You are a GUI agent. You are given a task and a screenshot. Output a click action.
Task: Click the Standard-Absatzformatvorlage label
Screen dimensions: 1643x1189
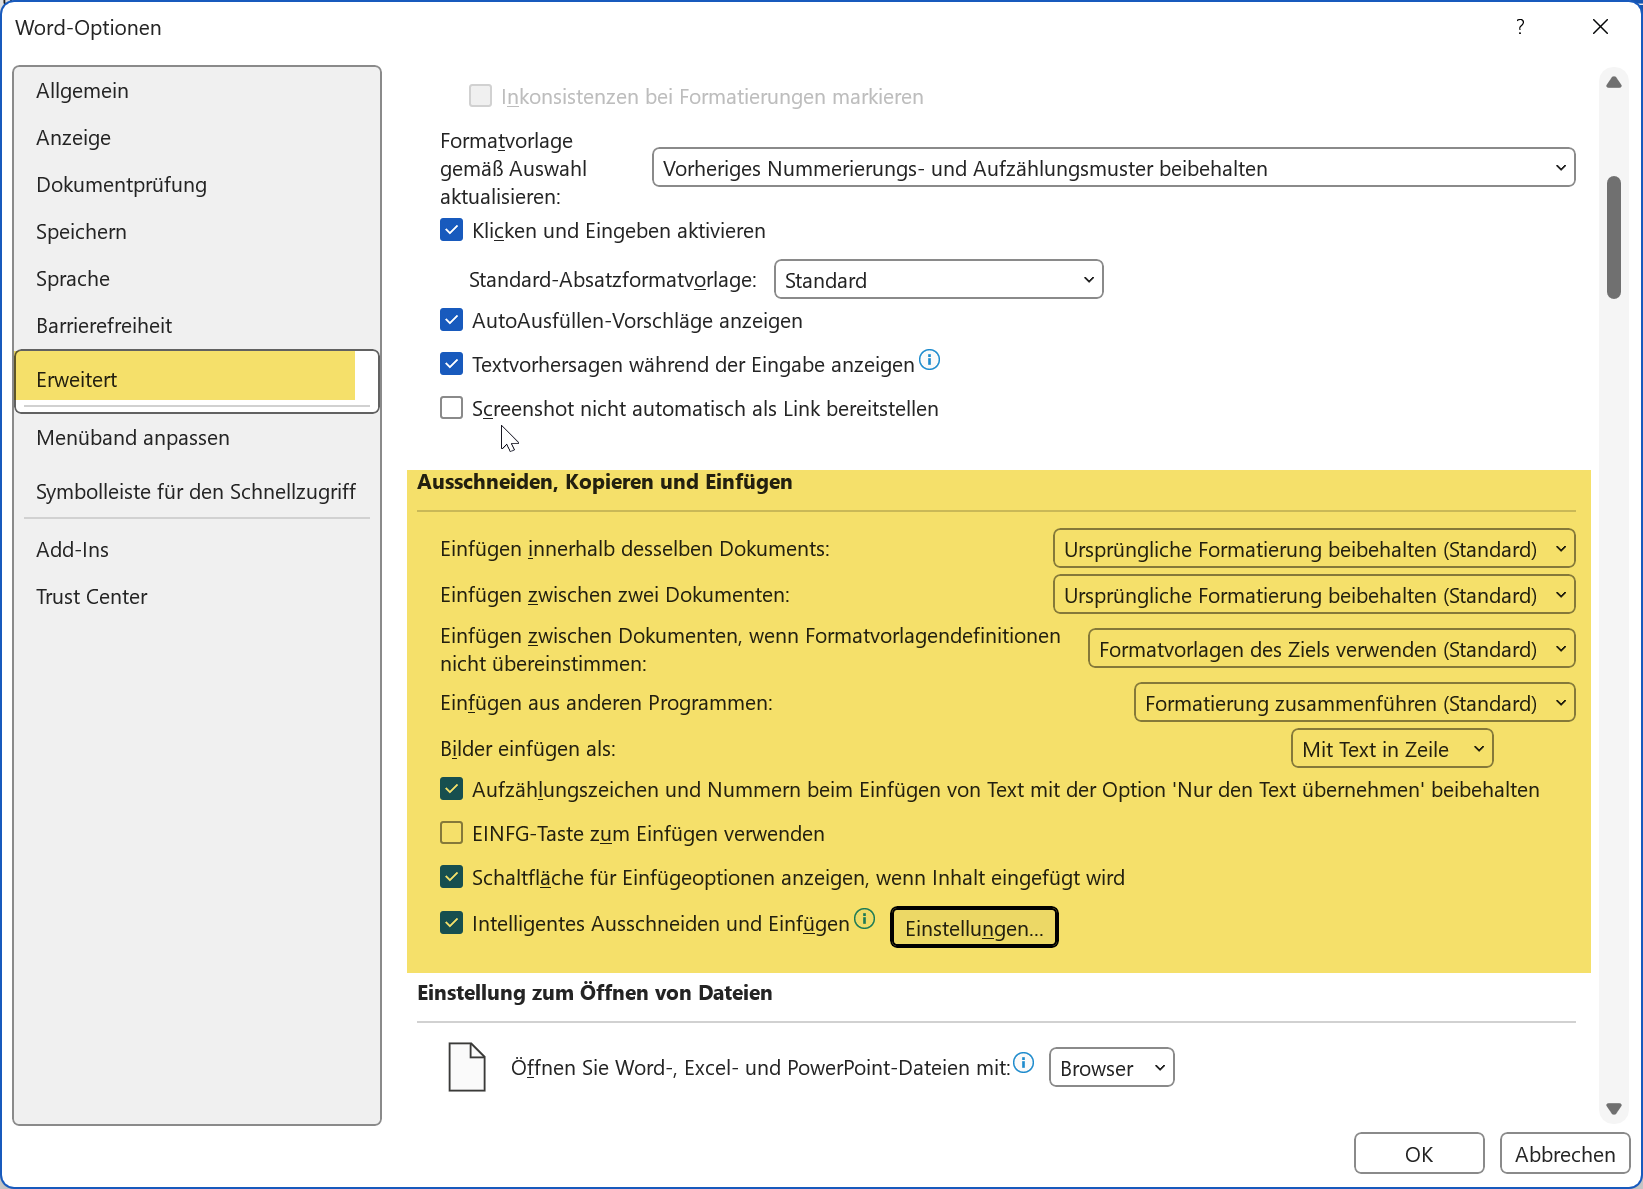[x=613, y=280]
